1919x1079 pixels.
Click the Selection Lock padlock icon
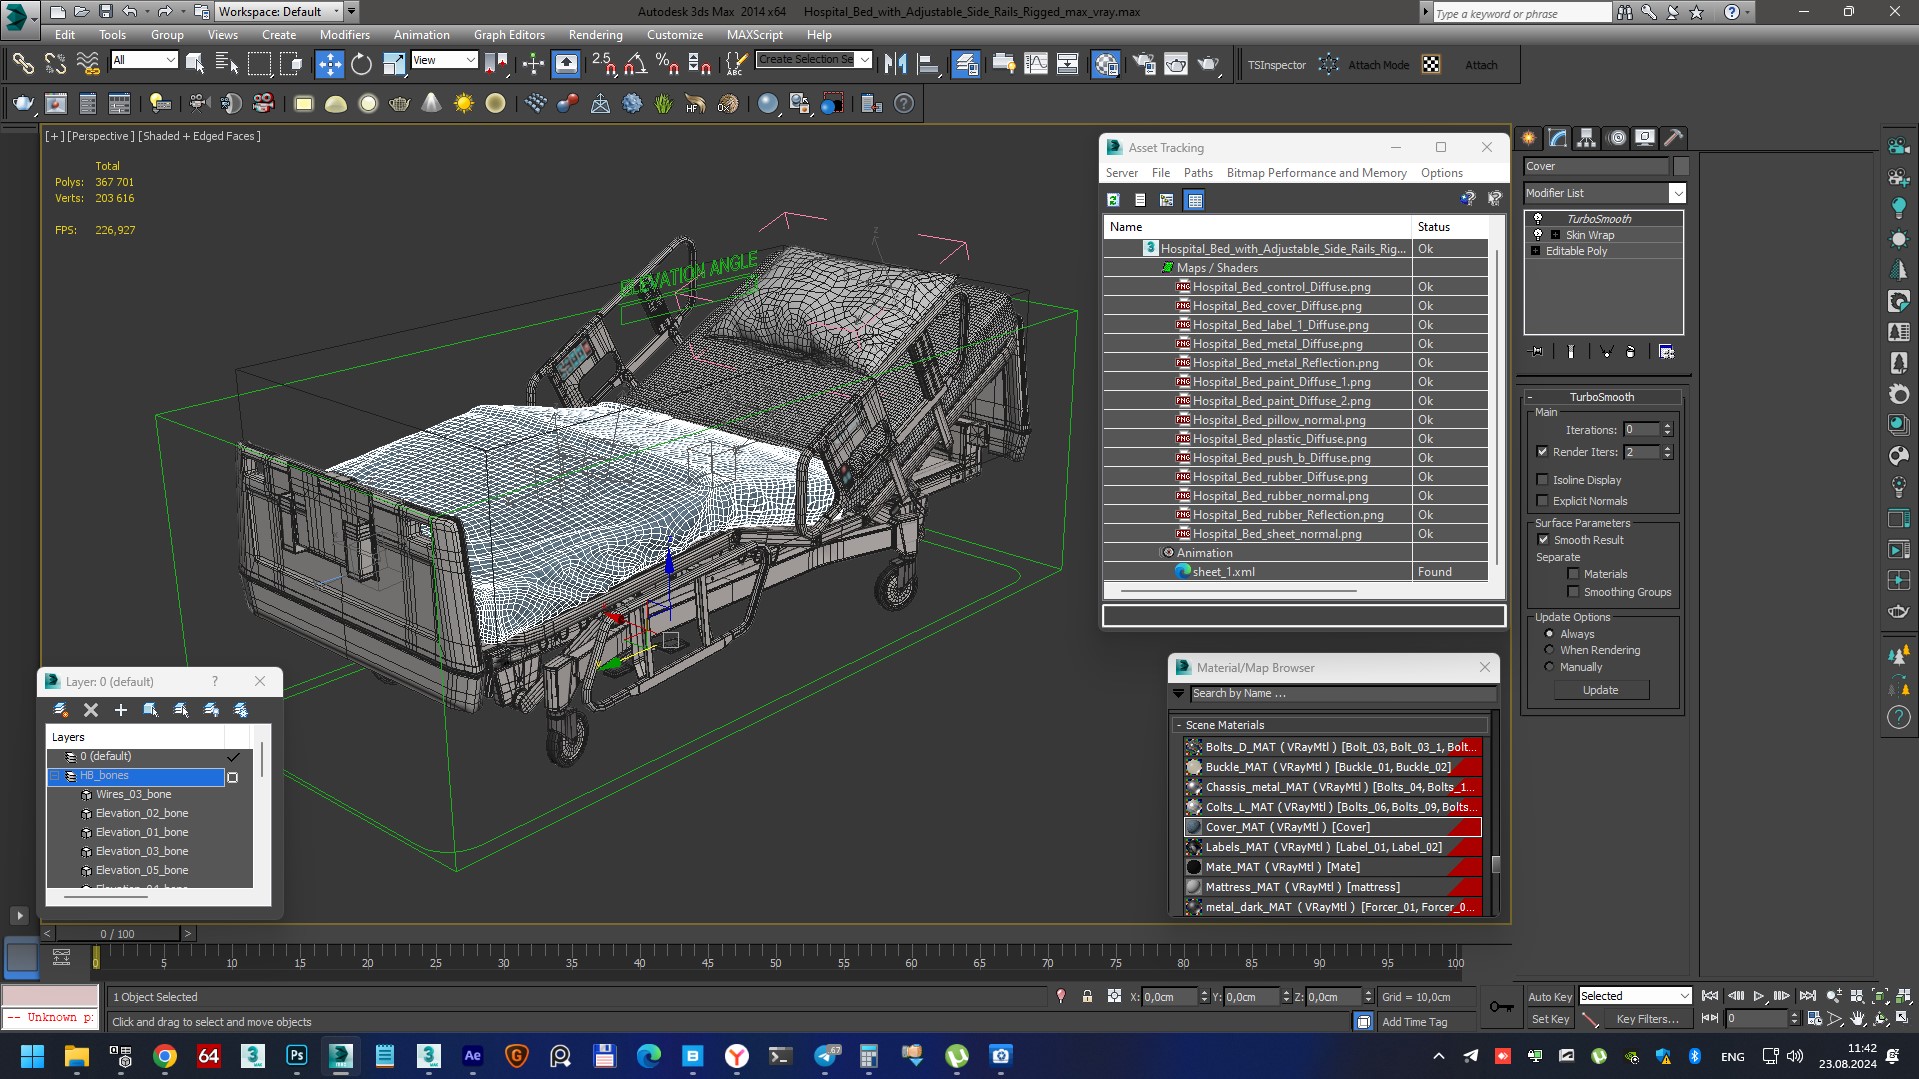(x=1087, y=997)
